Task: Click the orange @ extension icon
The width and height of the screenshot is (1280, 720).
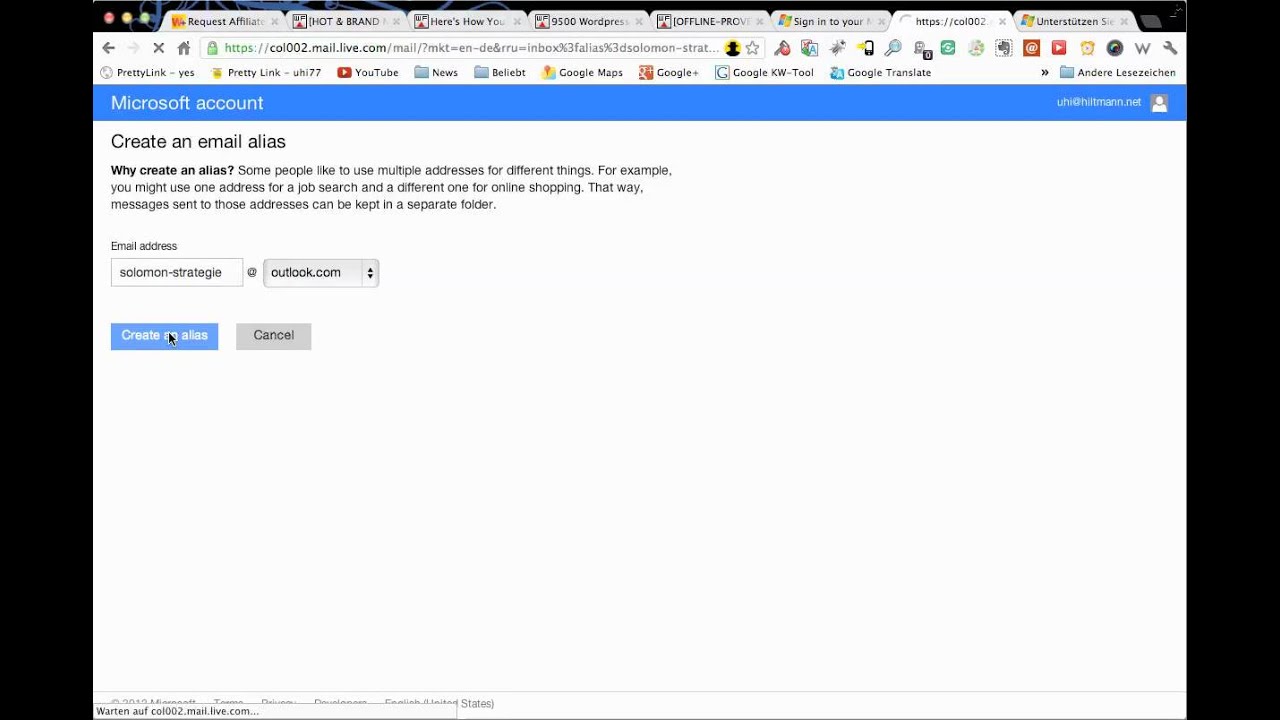Action: coord(1031,48)
